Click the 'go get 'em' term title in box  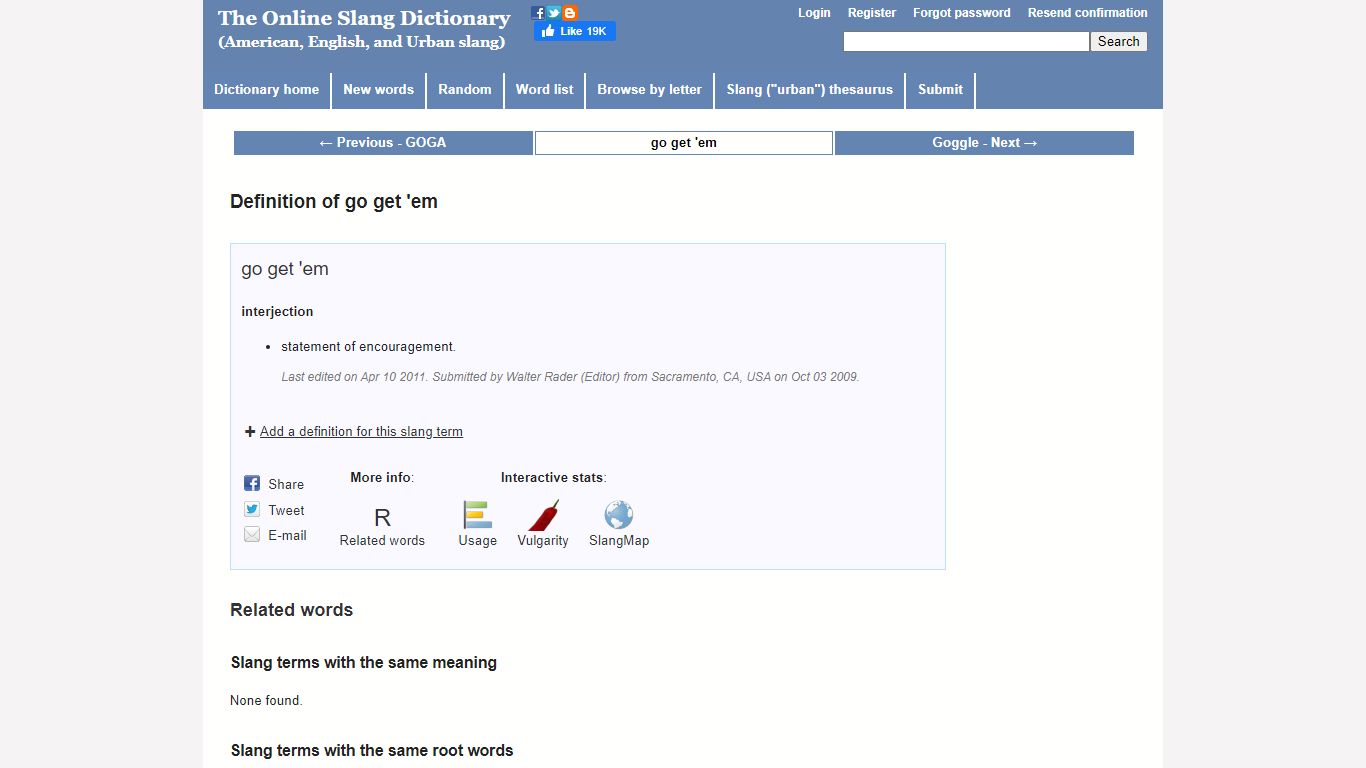(285, 269)
